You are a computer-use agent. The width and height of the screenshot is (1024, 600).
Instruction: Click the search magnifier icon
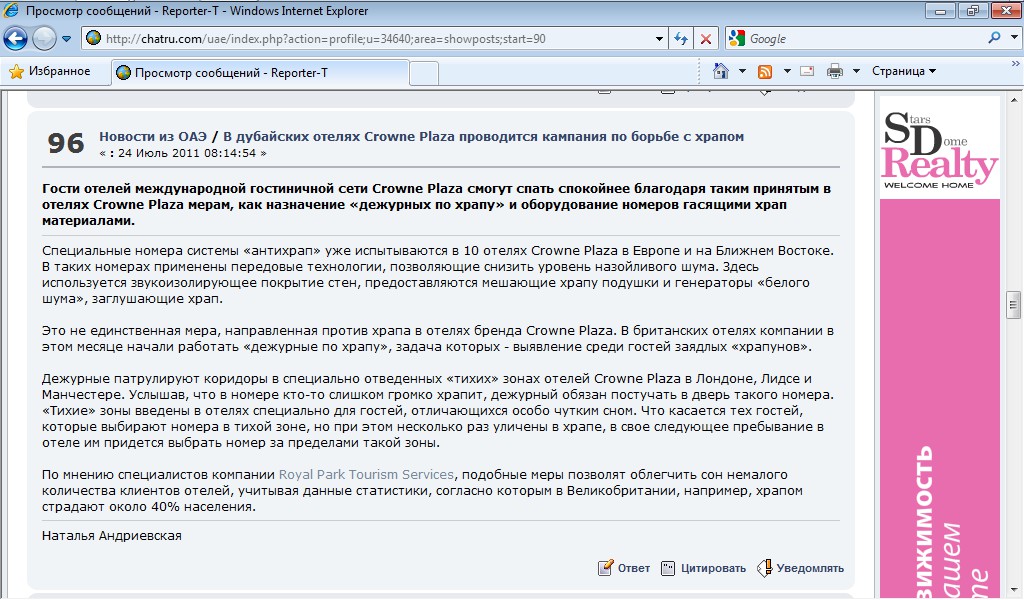994,38
